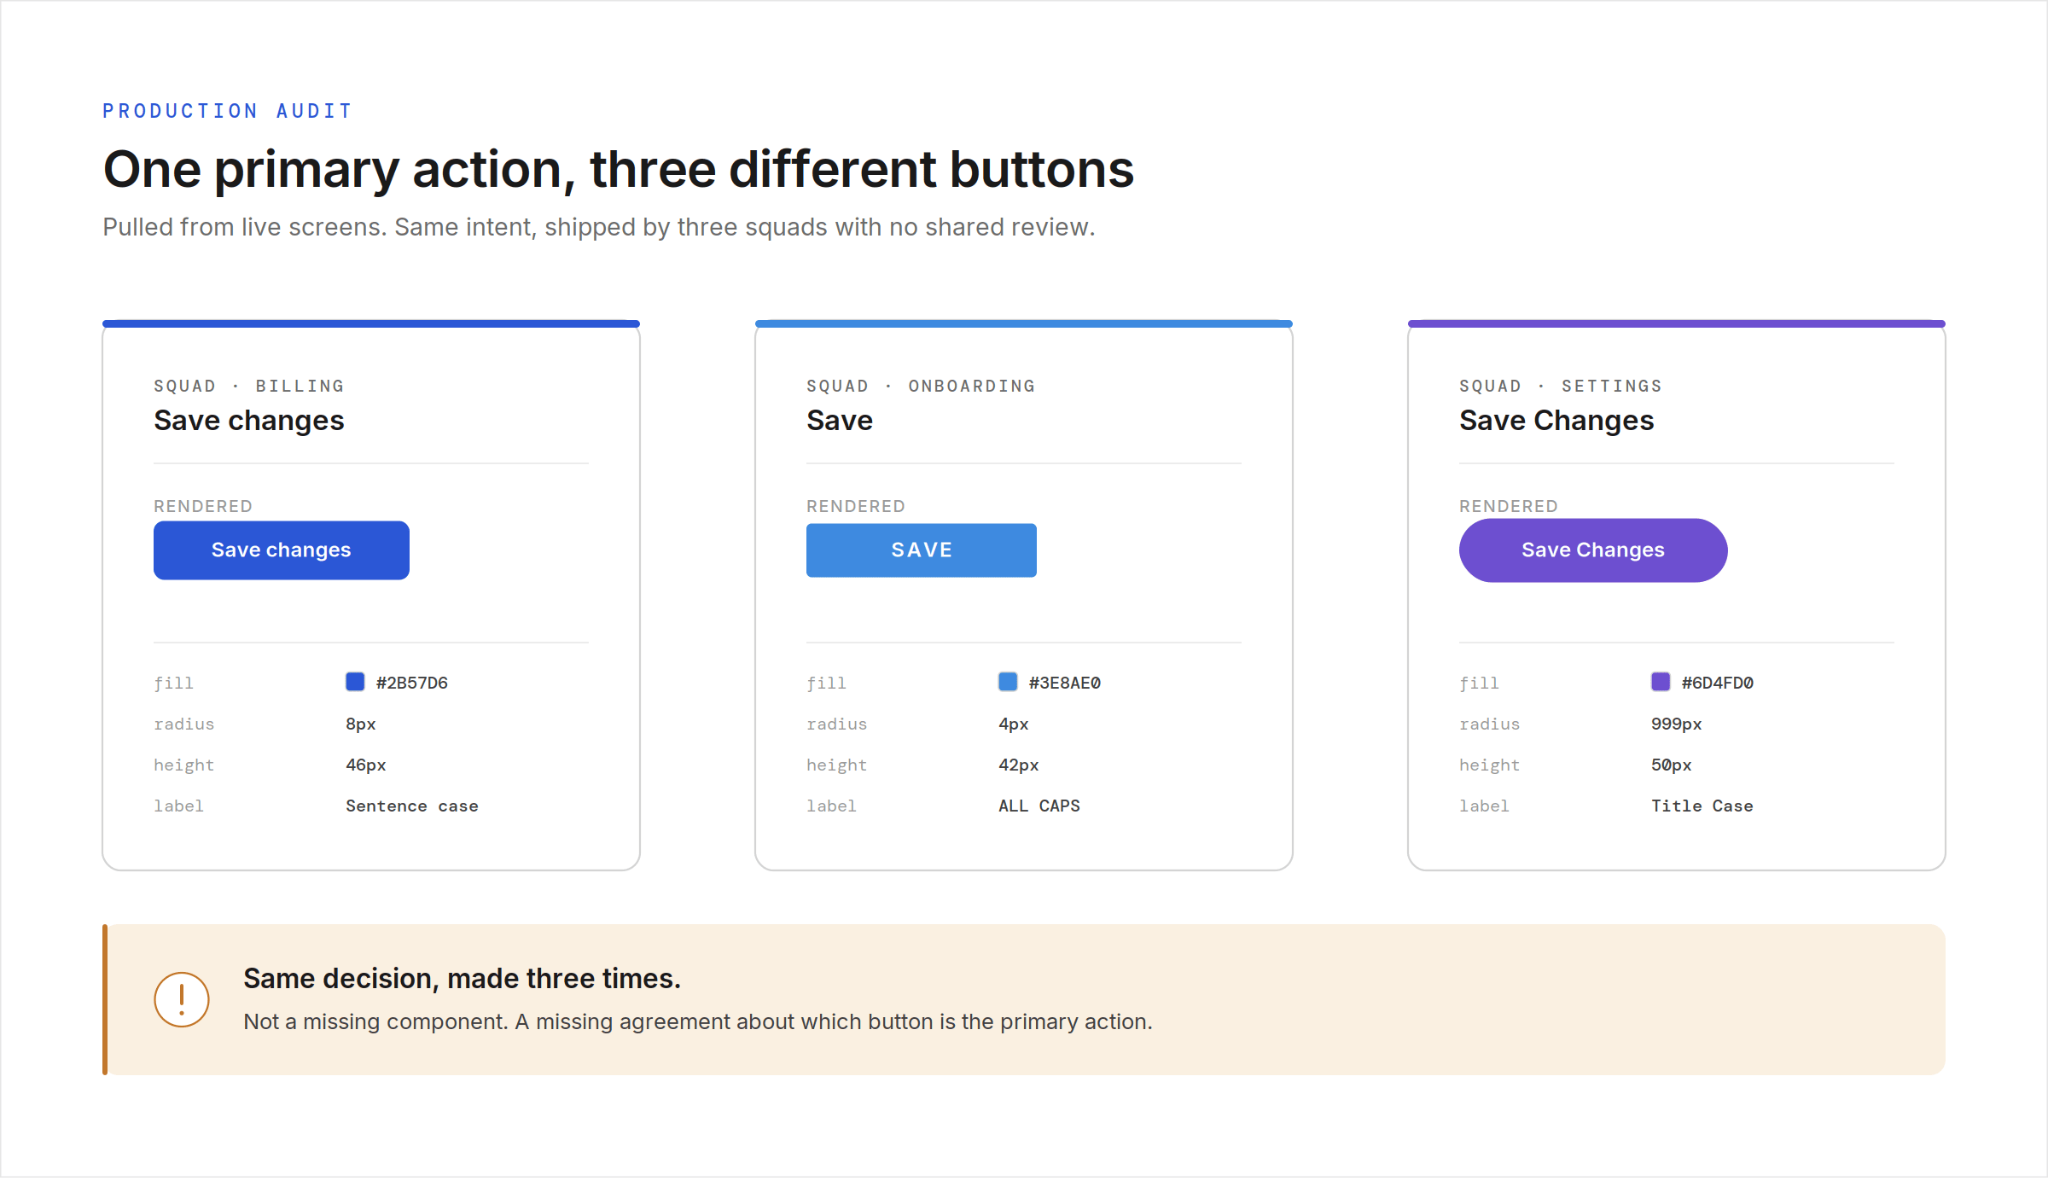Click the Settings card title 'Save Changes'
This screenshot has height=1178, width=2048.
click(1556, 421)
